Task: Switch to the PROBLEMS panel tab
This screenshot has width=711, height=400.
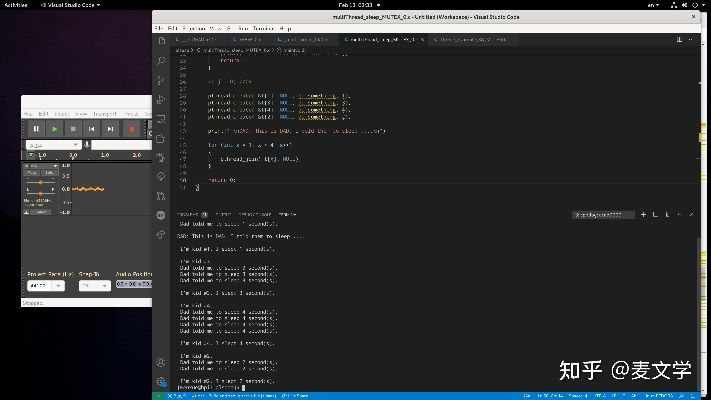Action: (x=189, y=214)
